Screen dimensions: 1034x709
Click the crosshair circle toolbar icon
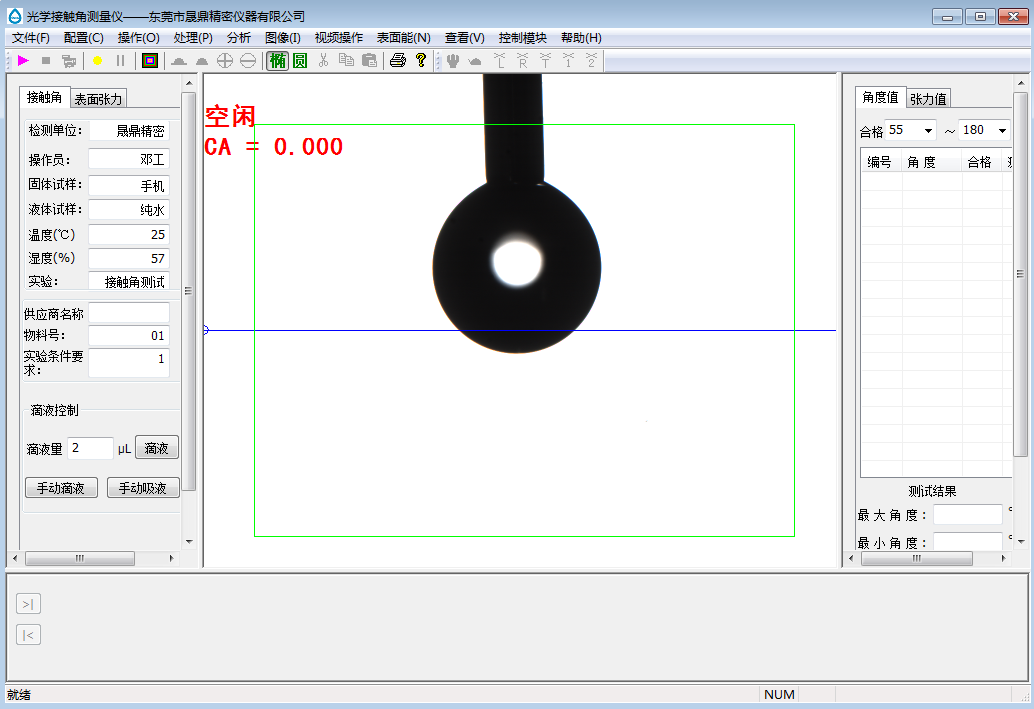click(225, 61)
